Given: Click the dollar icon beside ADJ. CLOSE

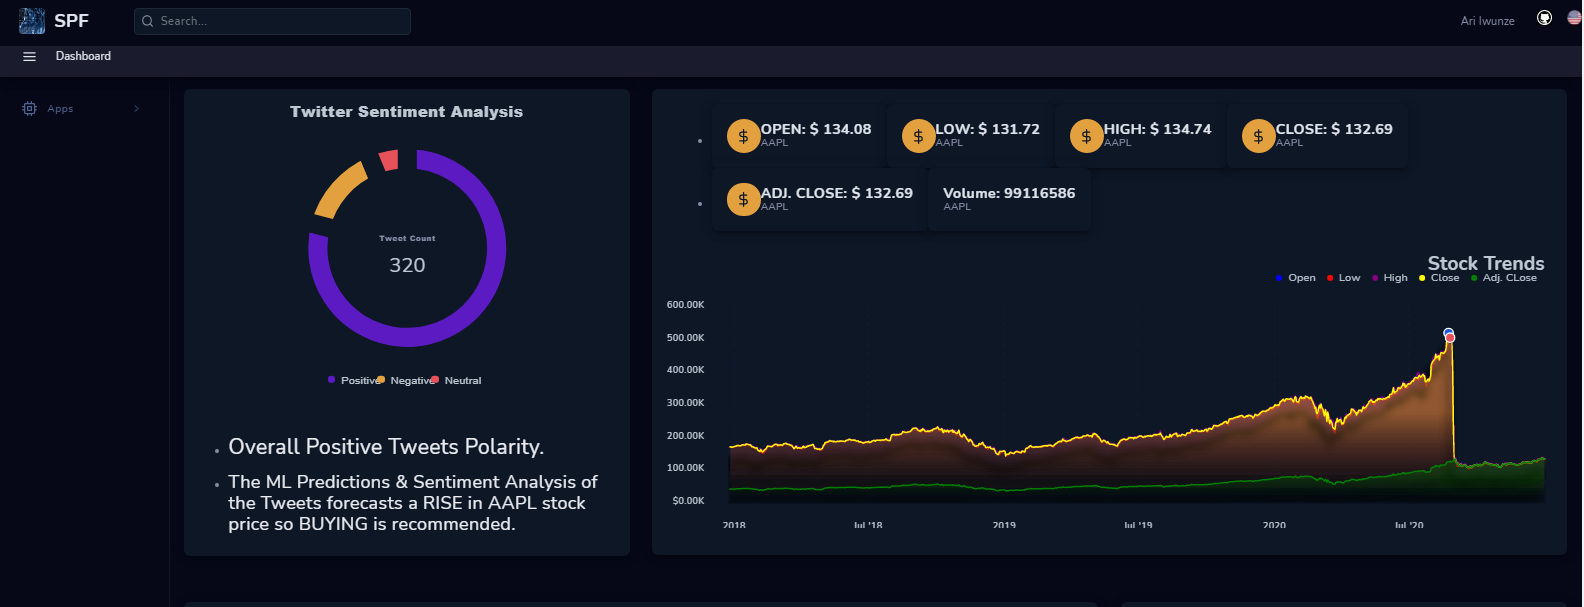Looking at the screenshot, I should (x=743, y=200).
